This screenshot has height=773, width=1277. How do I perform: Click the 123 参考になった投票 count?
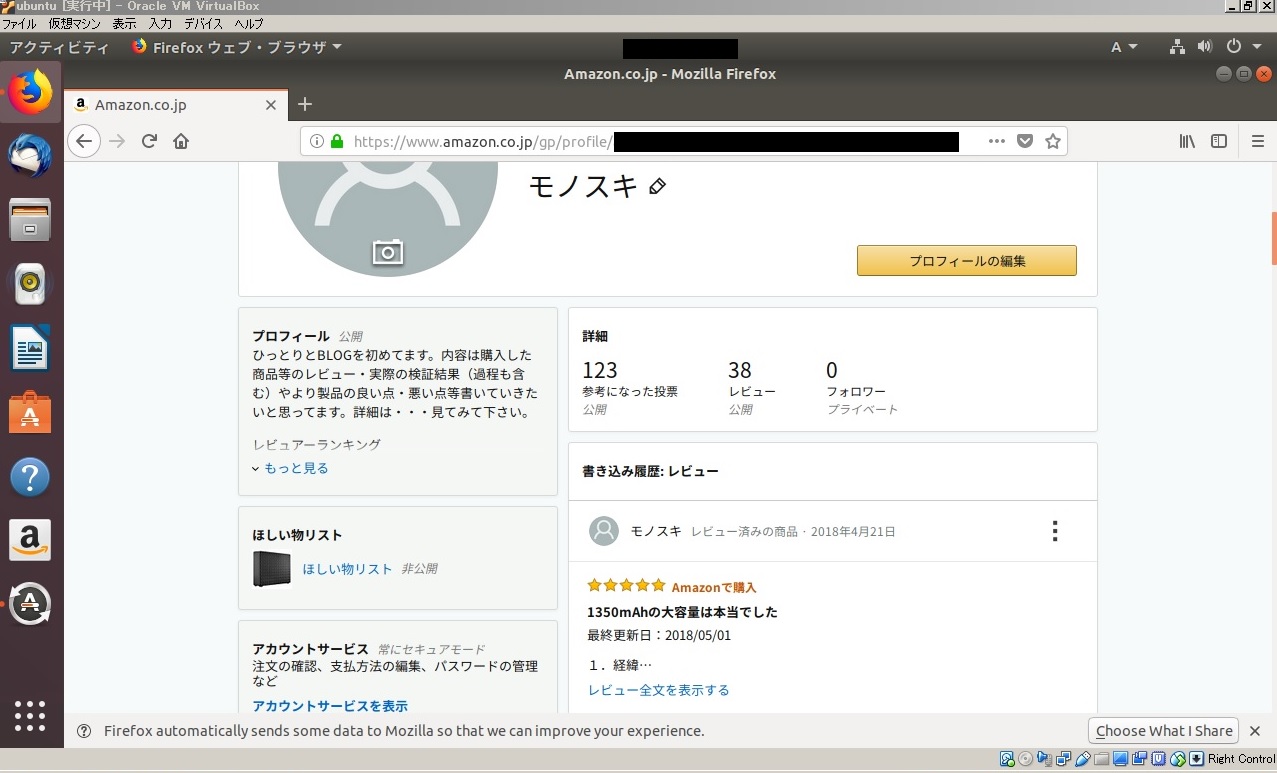pyautogui.click(x=600, y=370)
